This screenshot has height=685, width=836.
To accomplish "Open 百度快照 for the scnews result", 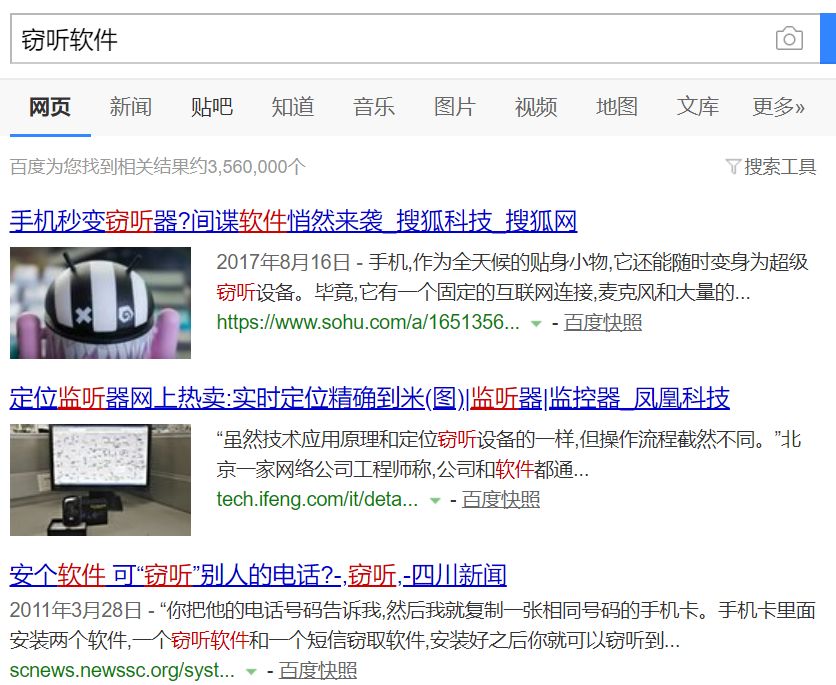I will click(x=318, y=671).
